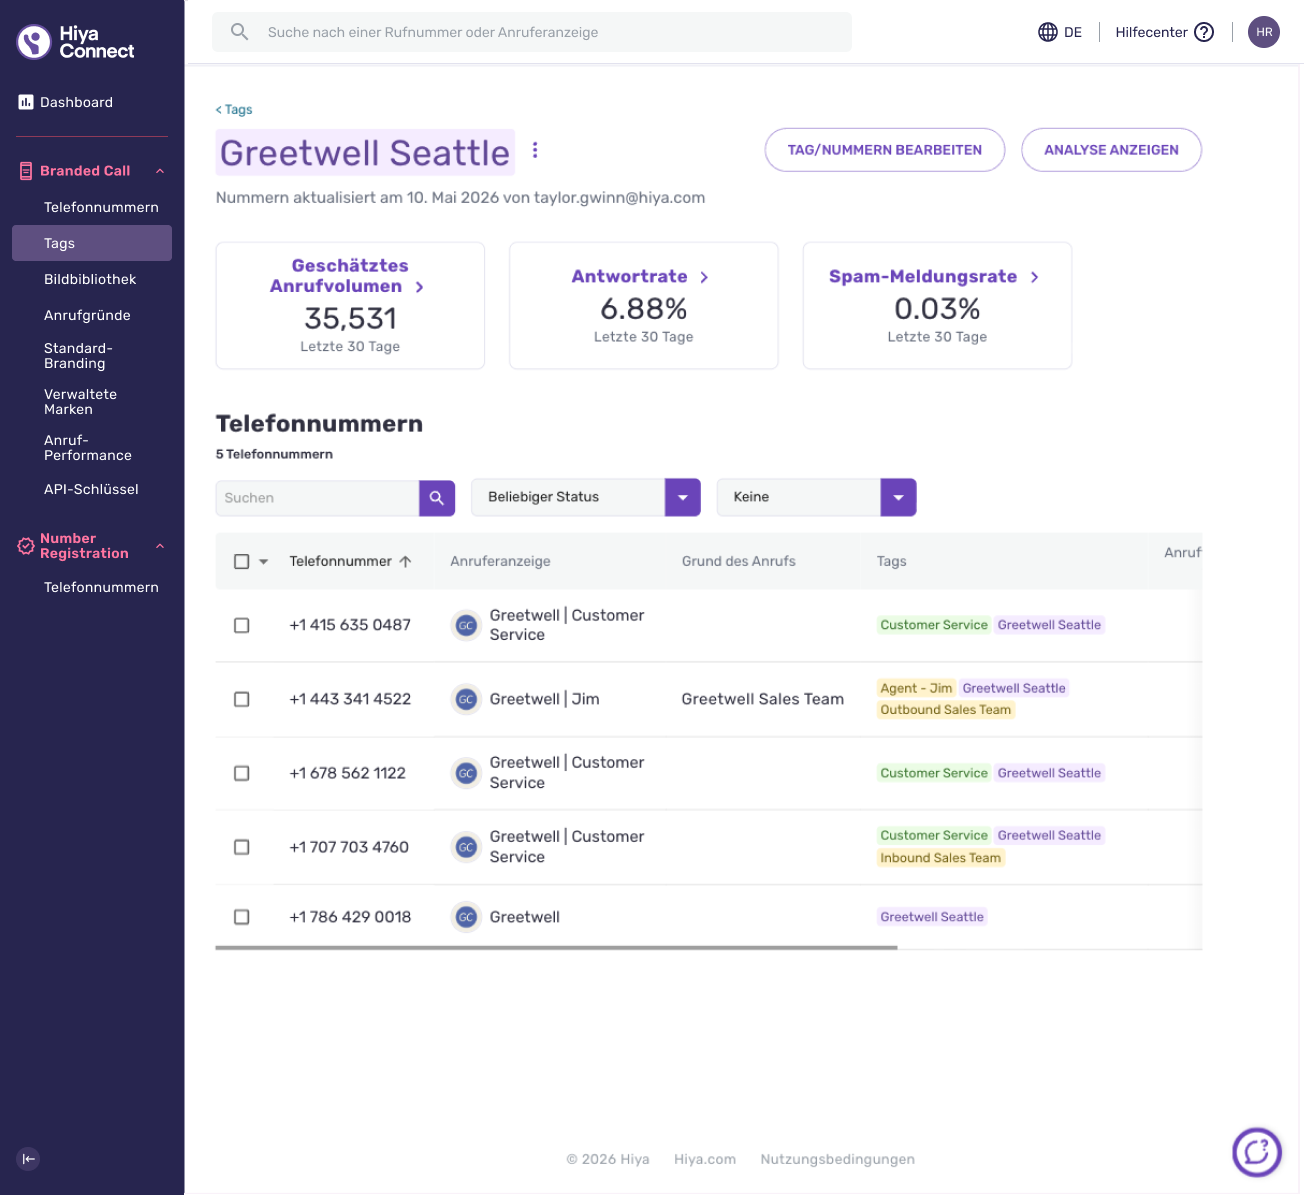
Task: Open Anruf-Performance in the sidebar
Action: [x=88, y=448]
